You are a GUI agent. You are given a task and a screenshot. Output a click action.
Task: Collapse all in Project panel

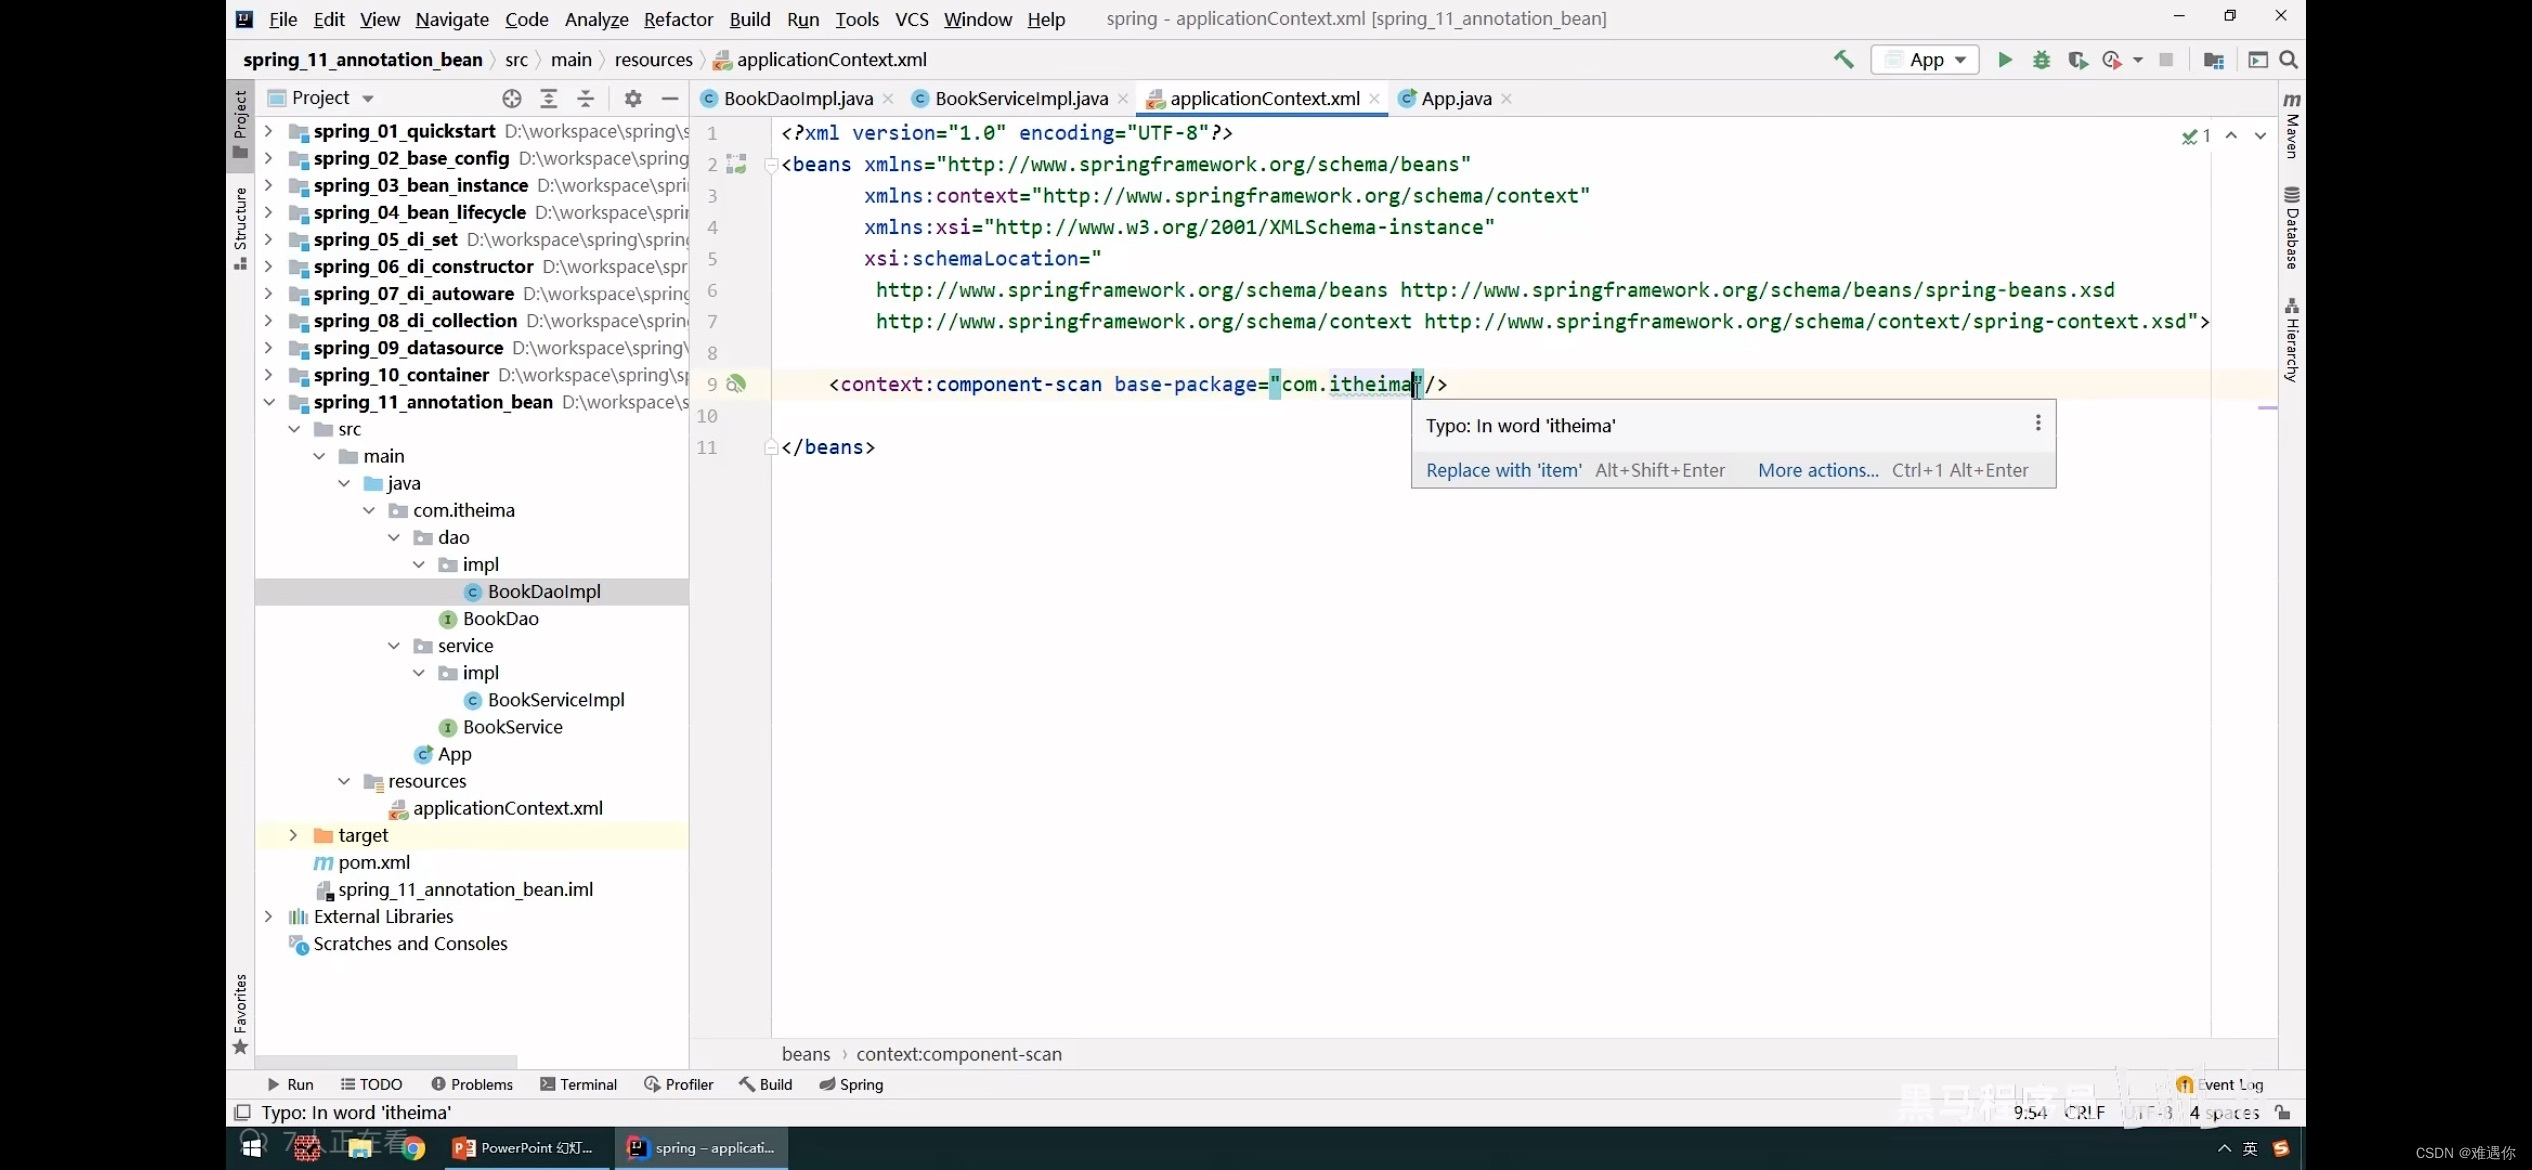tap(586, 98)
